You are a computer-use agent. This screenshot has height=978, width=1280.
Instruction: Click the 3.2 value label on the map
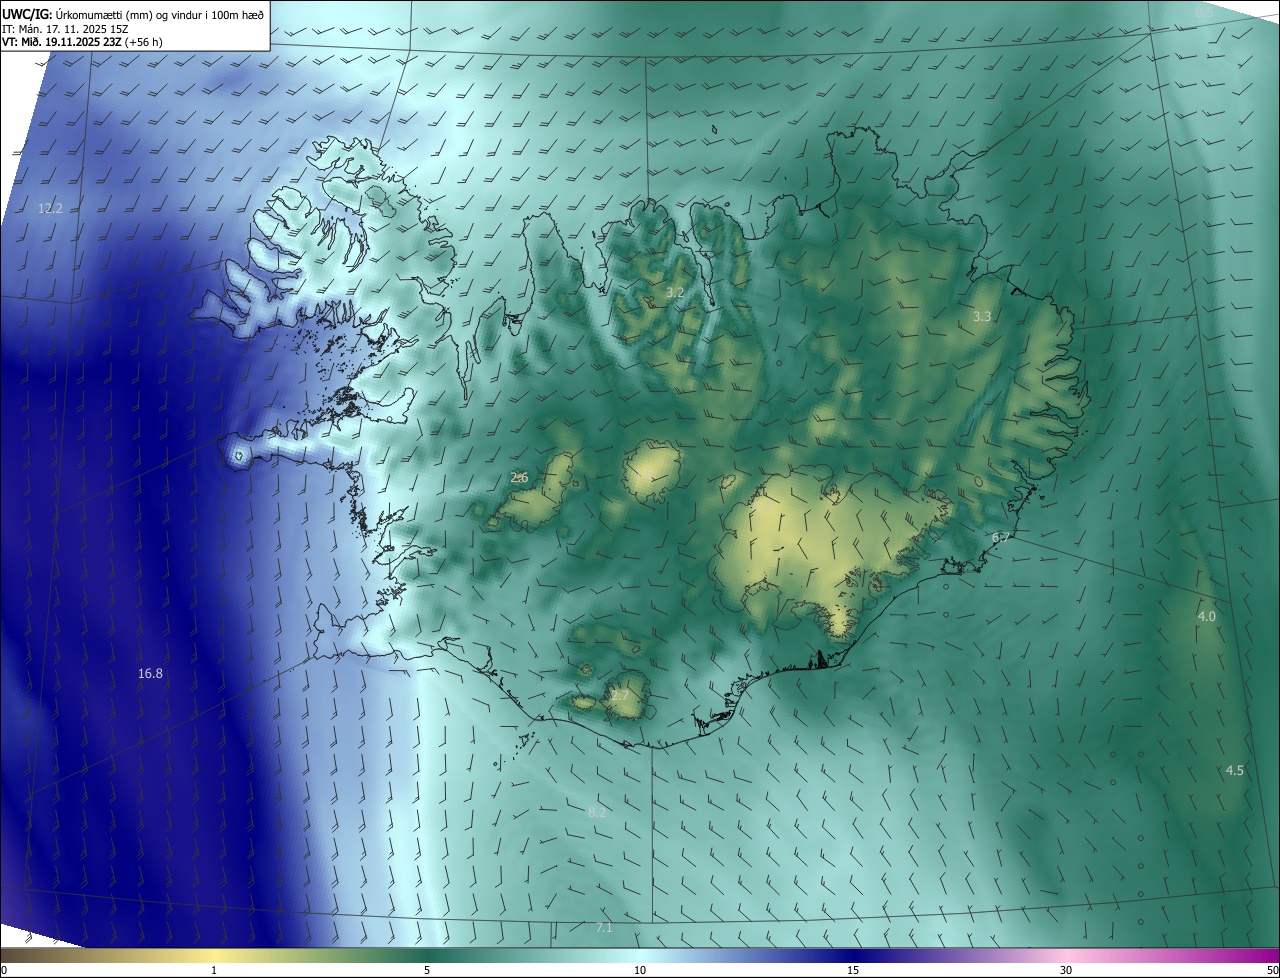tap(675, 292)
